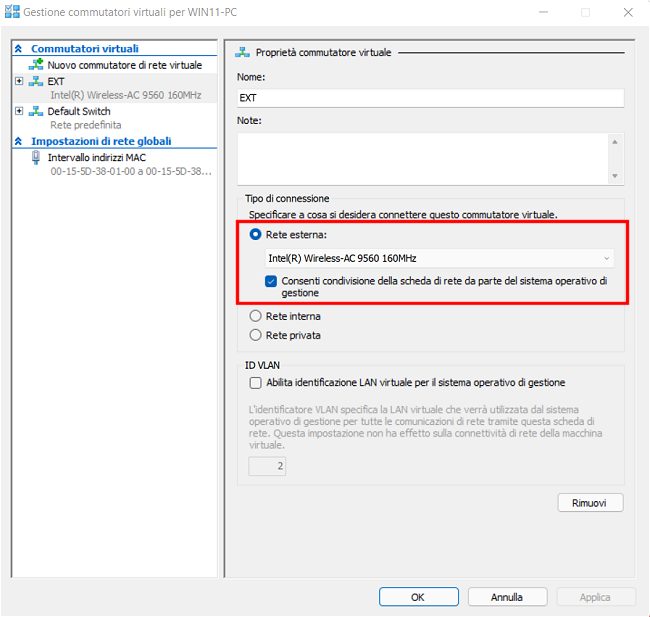Click the Rete predefinita subtitle
The width and height of the screenshot is (650, 617).
click(x=86, y=125)
